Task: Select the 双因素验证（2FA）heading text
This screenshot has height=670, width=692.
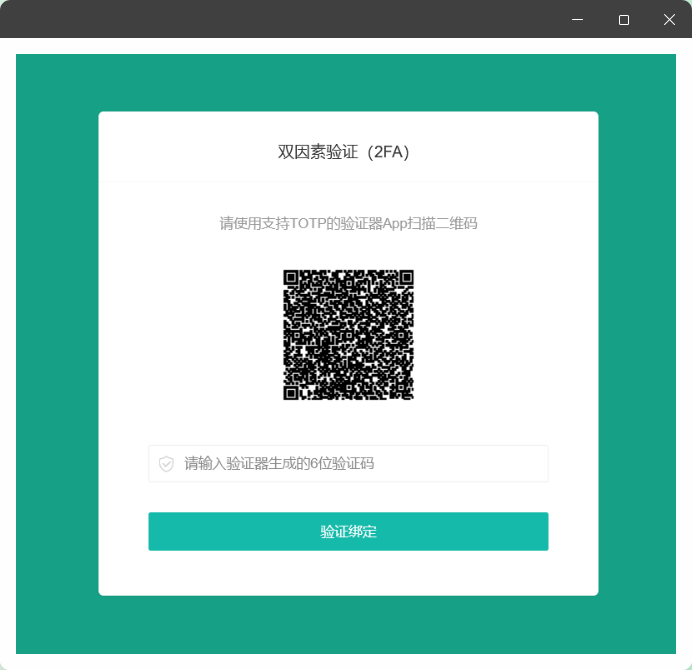Action: pyautogui.click(x=344, y=152)
